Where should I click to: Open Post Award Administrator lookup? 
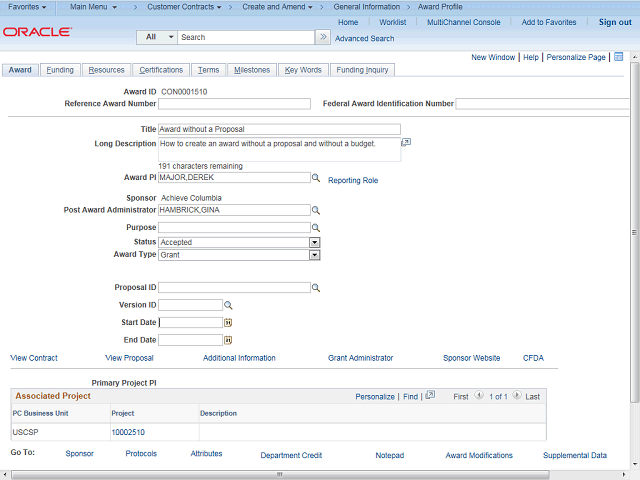coord(315,211)
